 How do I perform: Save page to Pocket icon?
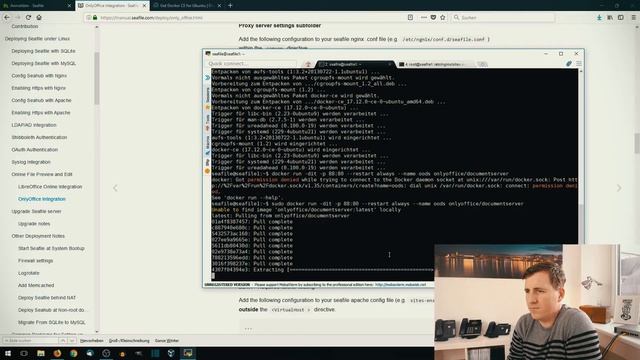[433, 18]
